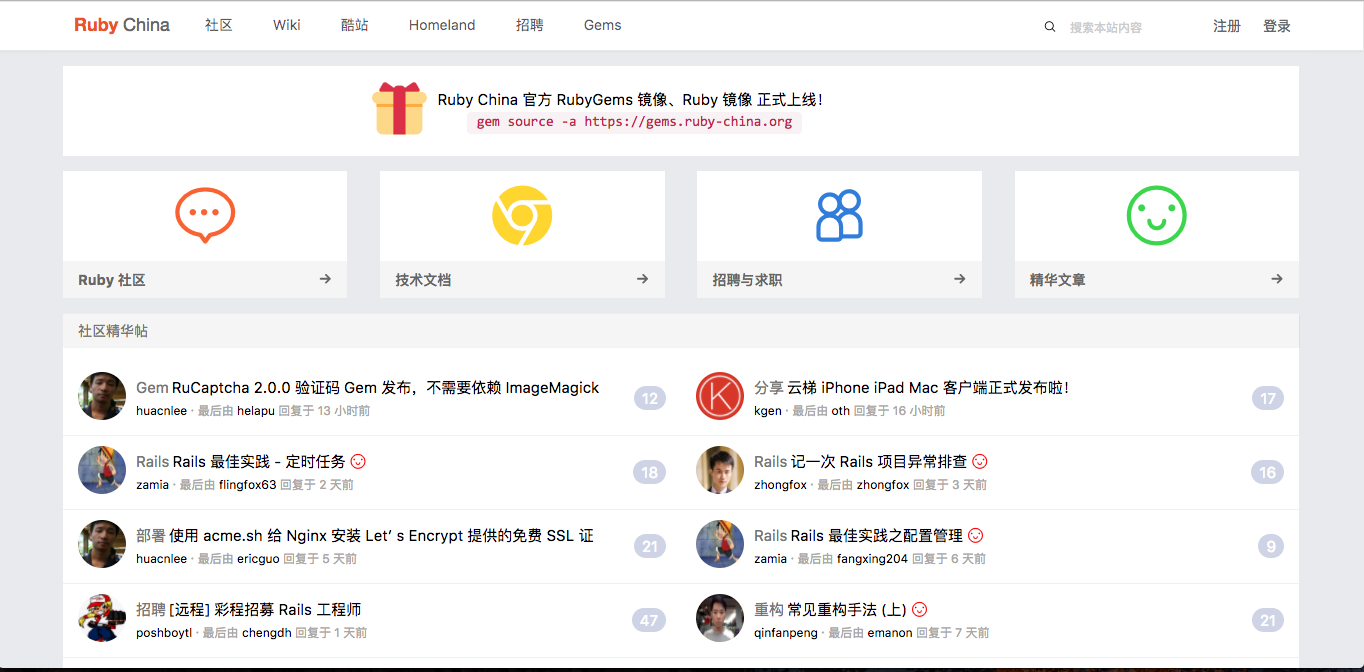The width and height of the screenshot is (1364, 672).
Task: Open the Gems nav item
Action: (x=602, y=25)
